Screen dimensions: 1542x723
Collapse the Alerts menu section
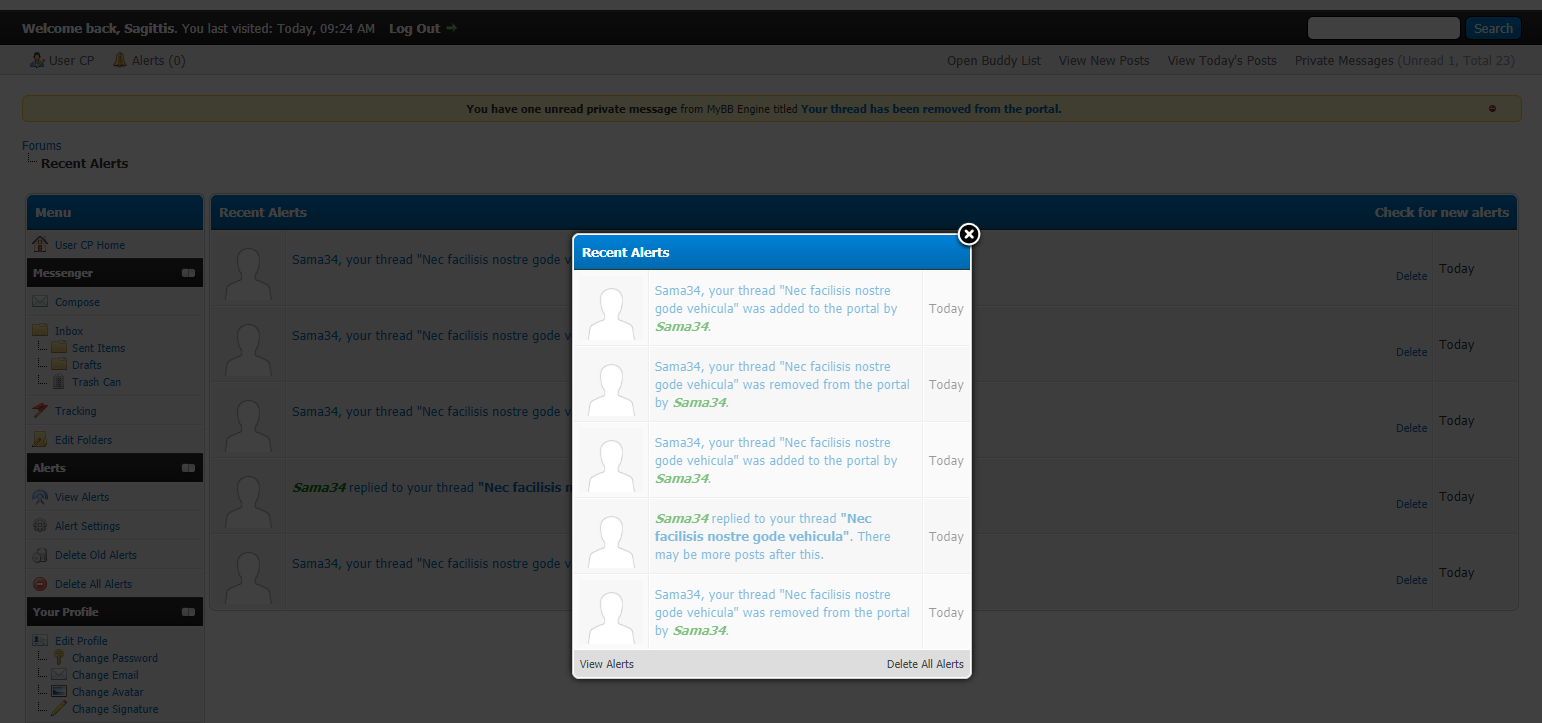188,468
